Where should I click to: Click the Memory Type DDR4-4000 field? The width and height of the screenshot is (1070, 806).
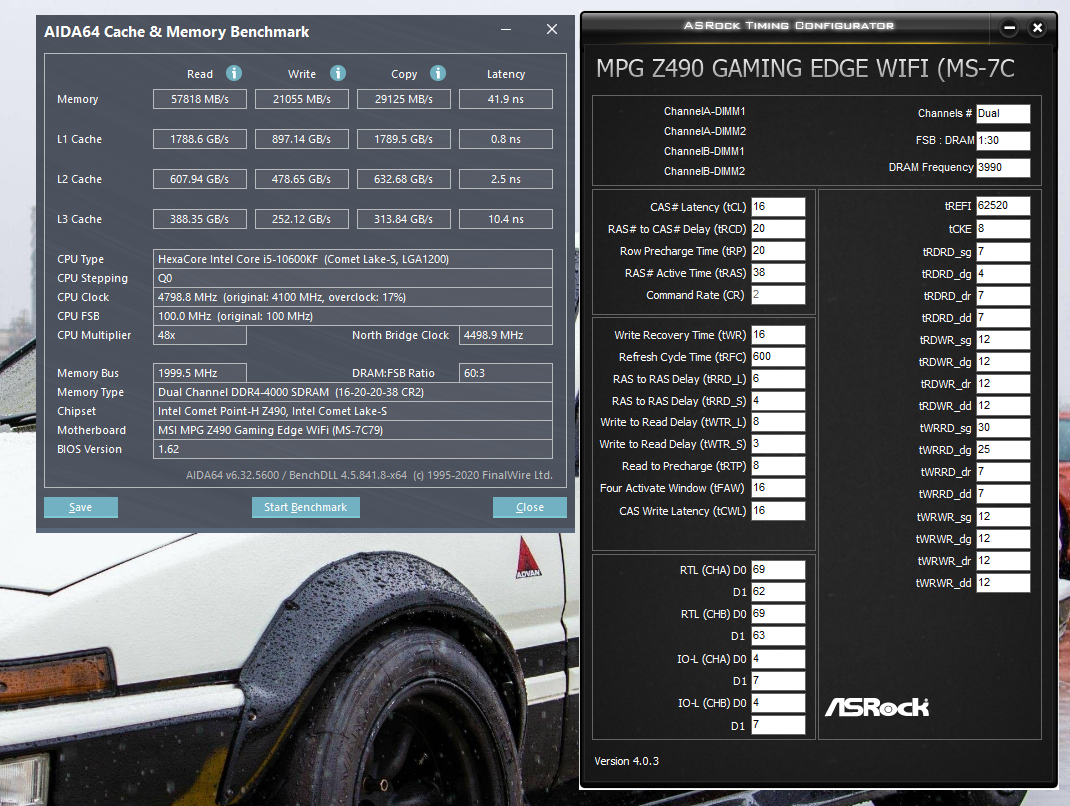tap(353, 392)
